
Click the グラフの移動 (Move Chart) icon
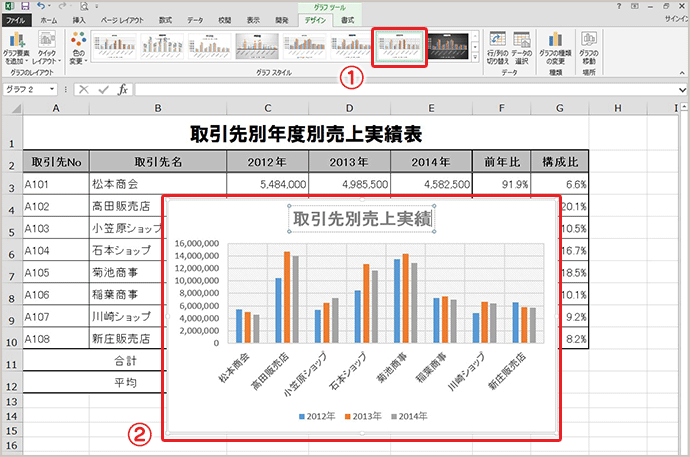coord(588,47)
